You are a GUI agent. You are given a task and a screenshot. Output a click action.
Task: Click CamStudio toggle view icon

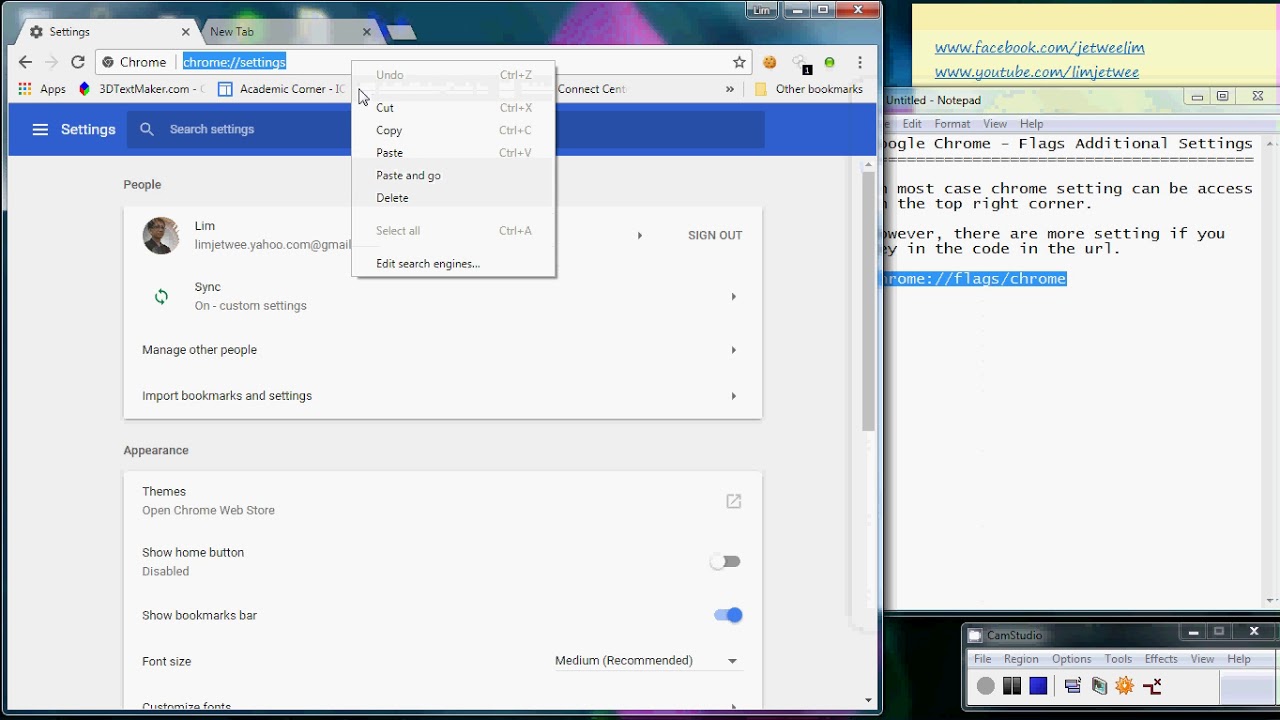tap(1073, 686)
